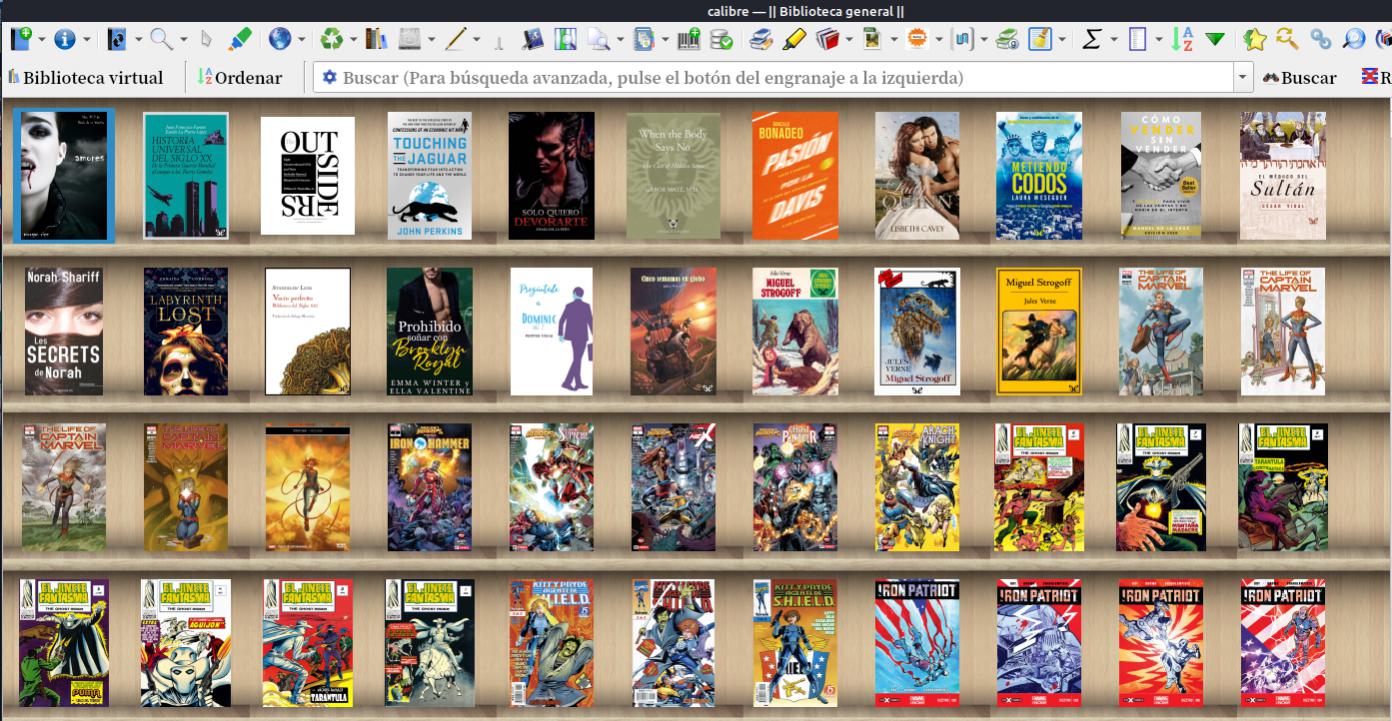Expand the dropdown arrow next to magnifier icon
The width and height of the screenshot is (1392, 721).
pos(183,40)
